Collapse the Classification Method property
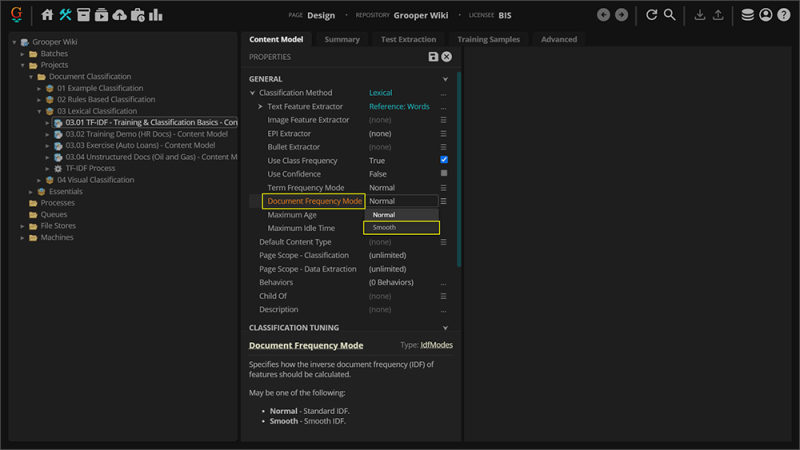Screen dimensions: 800x450 252,93
